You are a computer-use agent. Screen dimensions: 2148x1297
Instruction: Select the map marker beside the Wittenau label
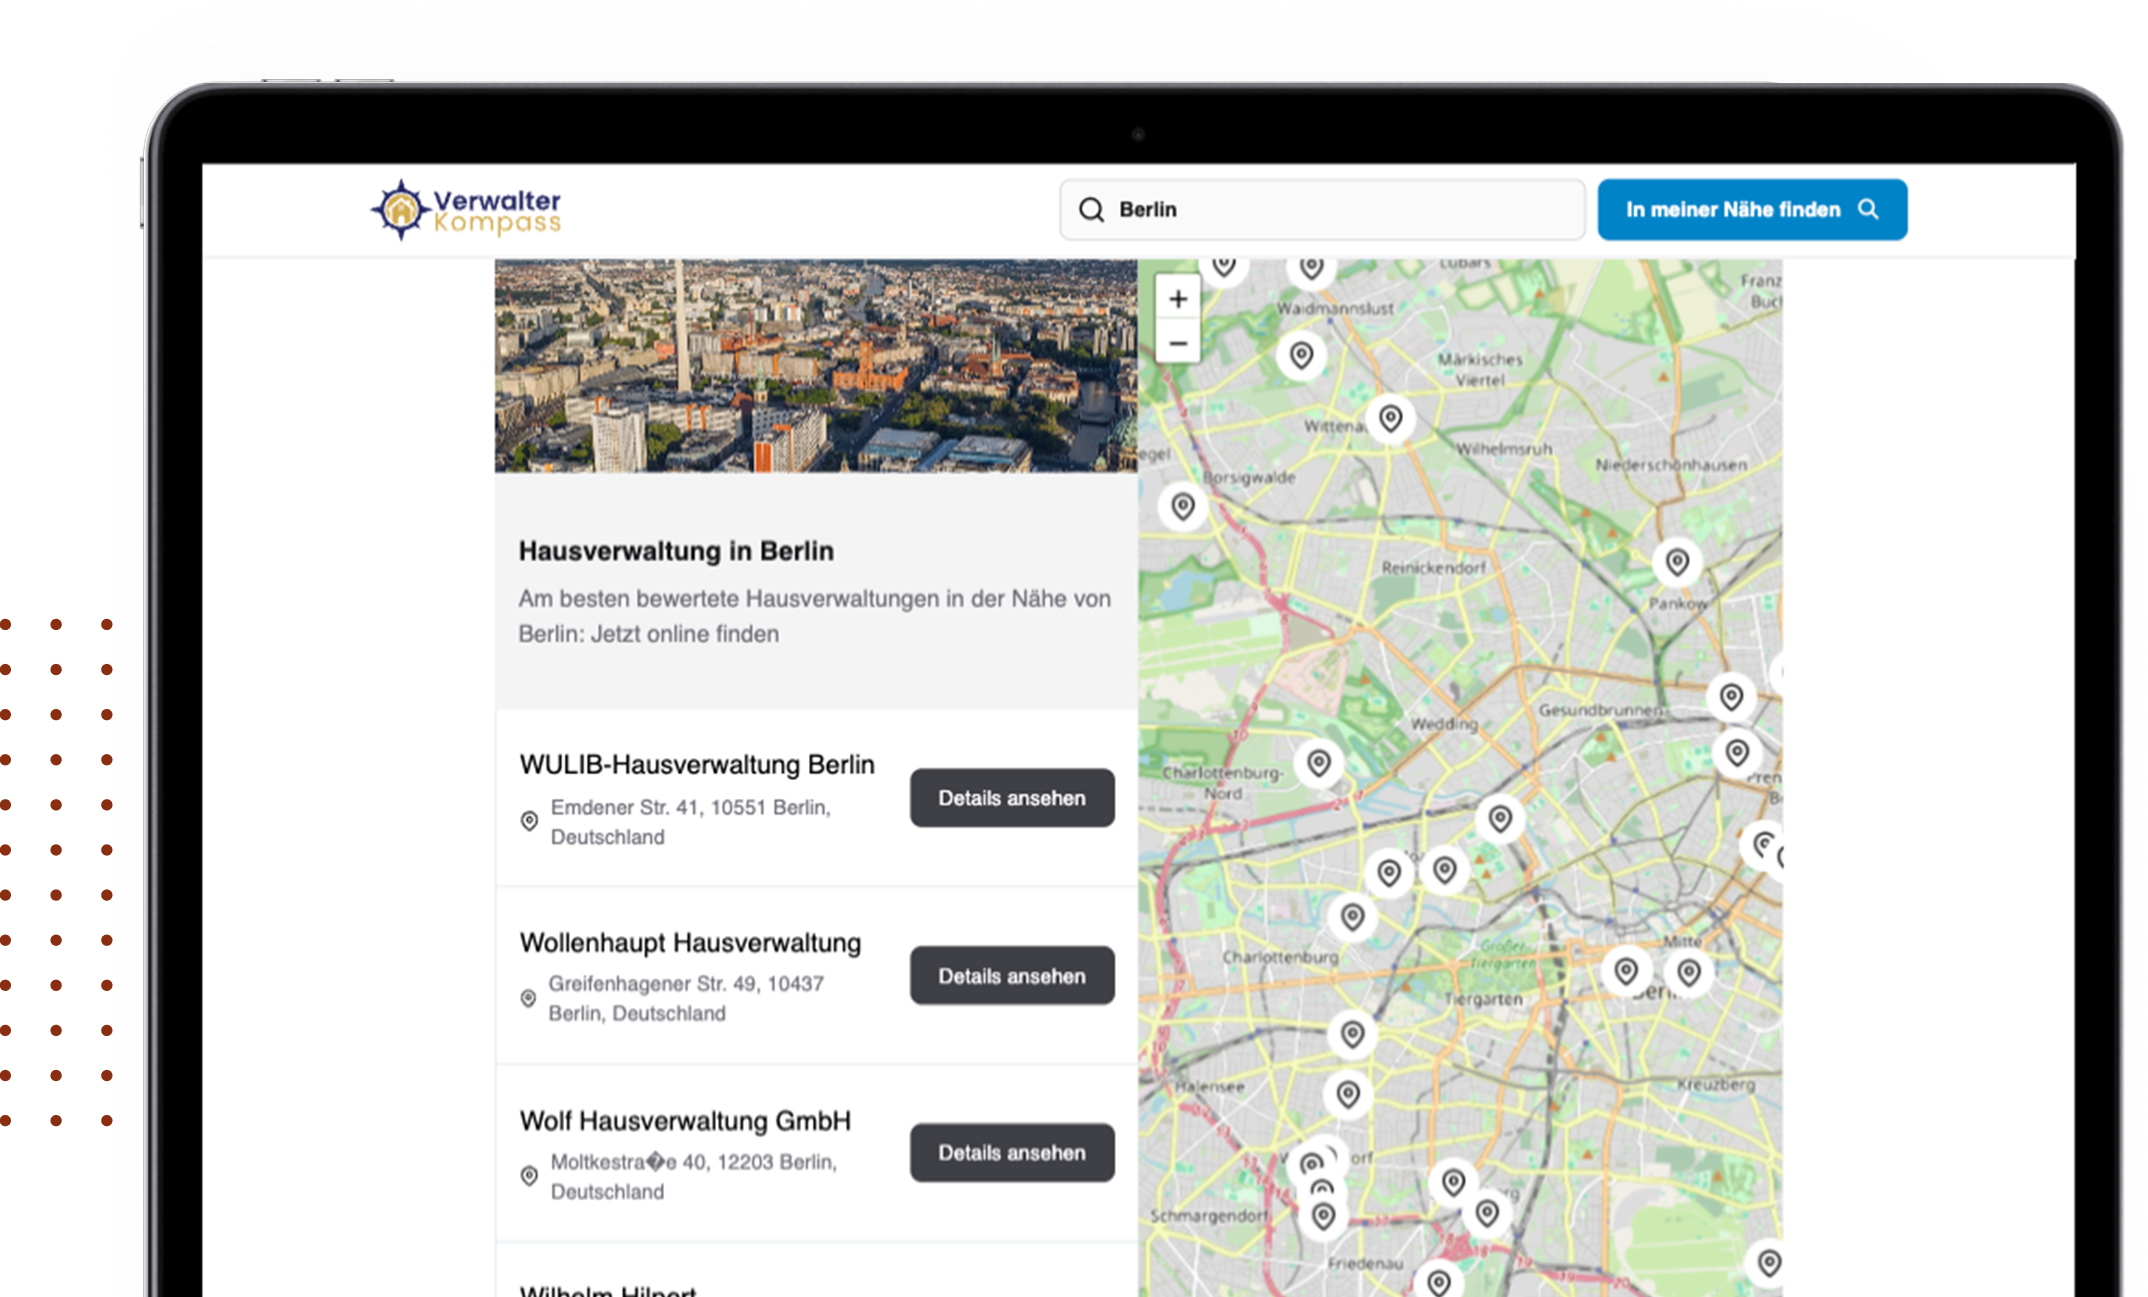point(1390,418)
